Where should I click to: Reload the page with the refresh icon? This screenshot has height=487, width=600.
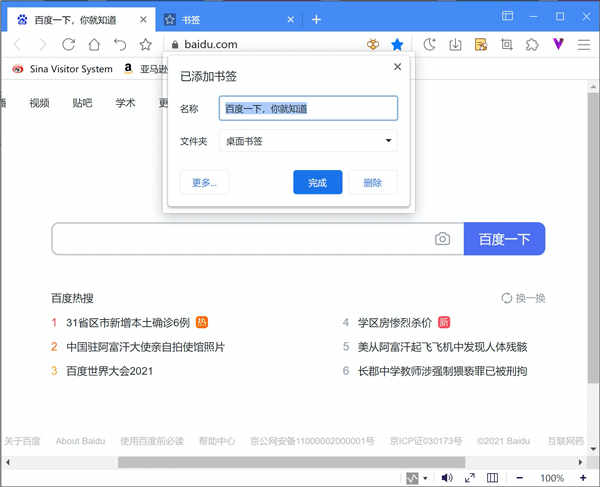click(68, 45)
